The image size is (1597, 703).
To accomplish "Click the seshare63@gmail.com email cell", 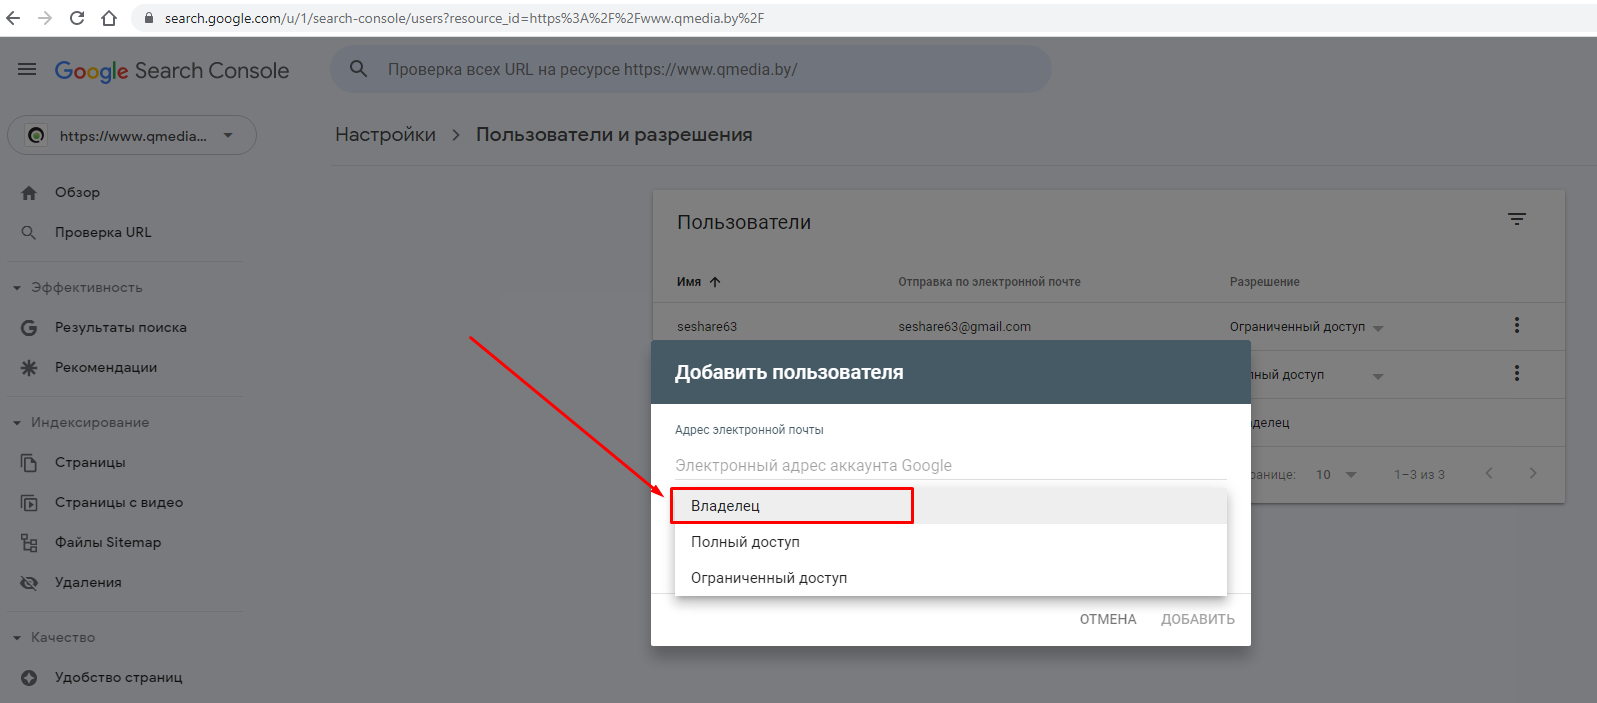I will [x=964, y=326].
